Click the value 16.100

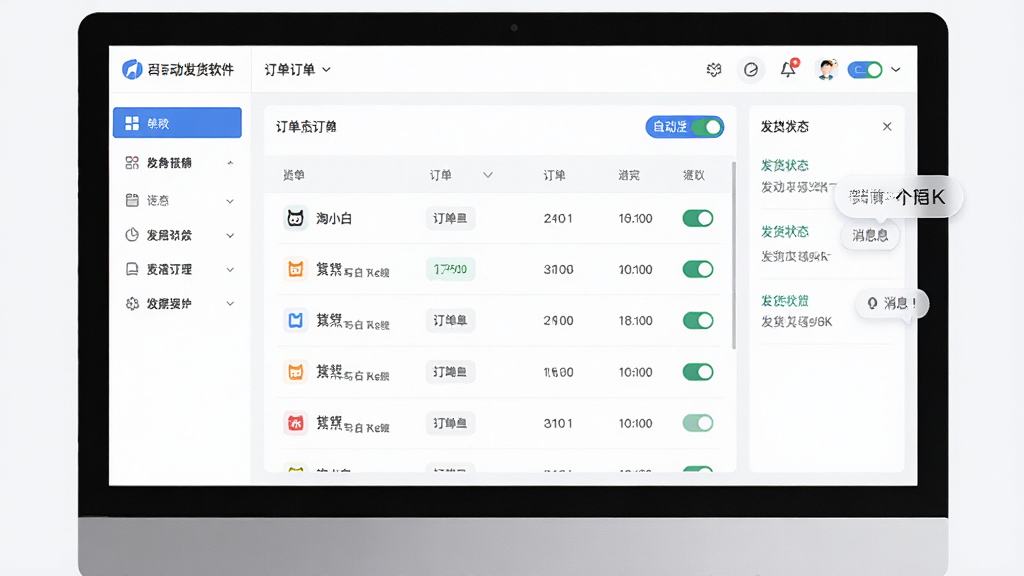click(635, 218)
